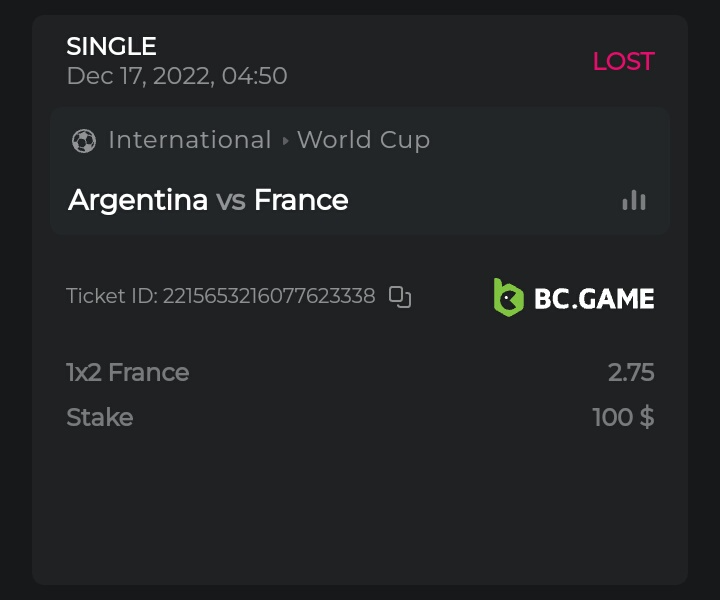Select the Argentina team name
Viewport: 720px width, 600px height.
138,200
